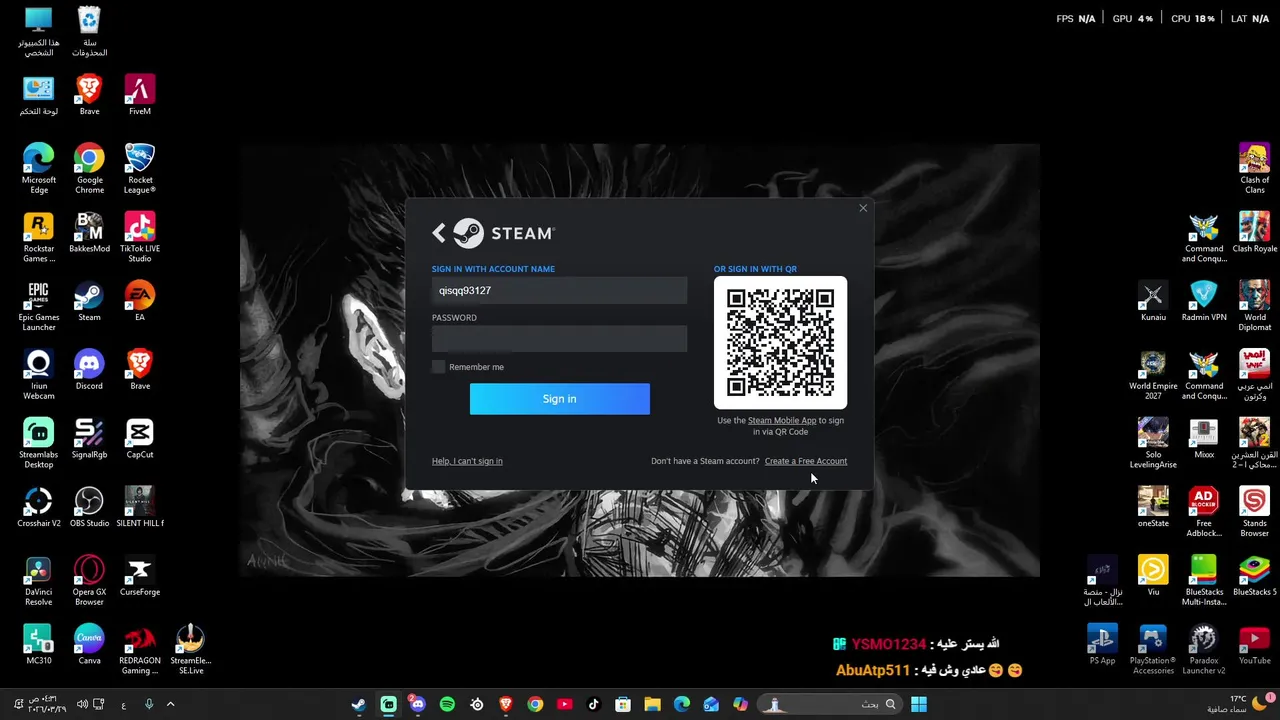The height and width of the screenshot is (720, 1280).
Task: Open the PlayStation Accessories shortcut
Action: click(1153, 649)
